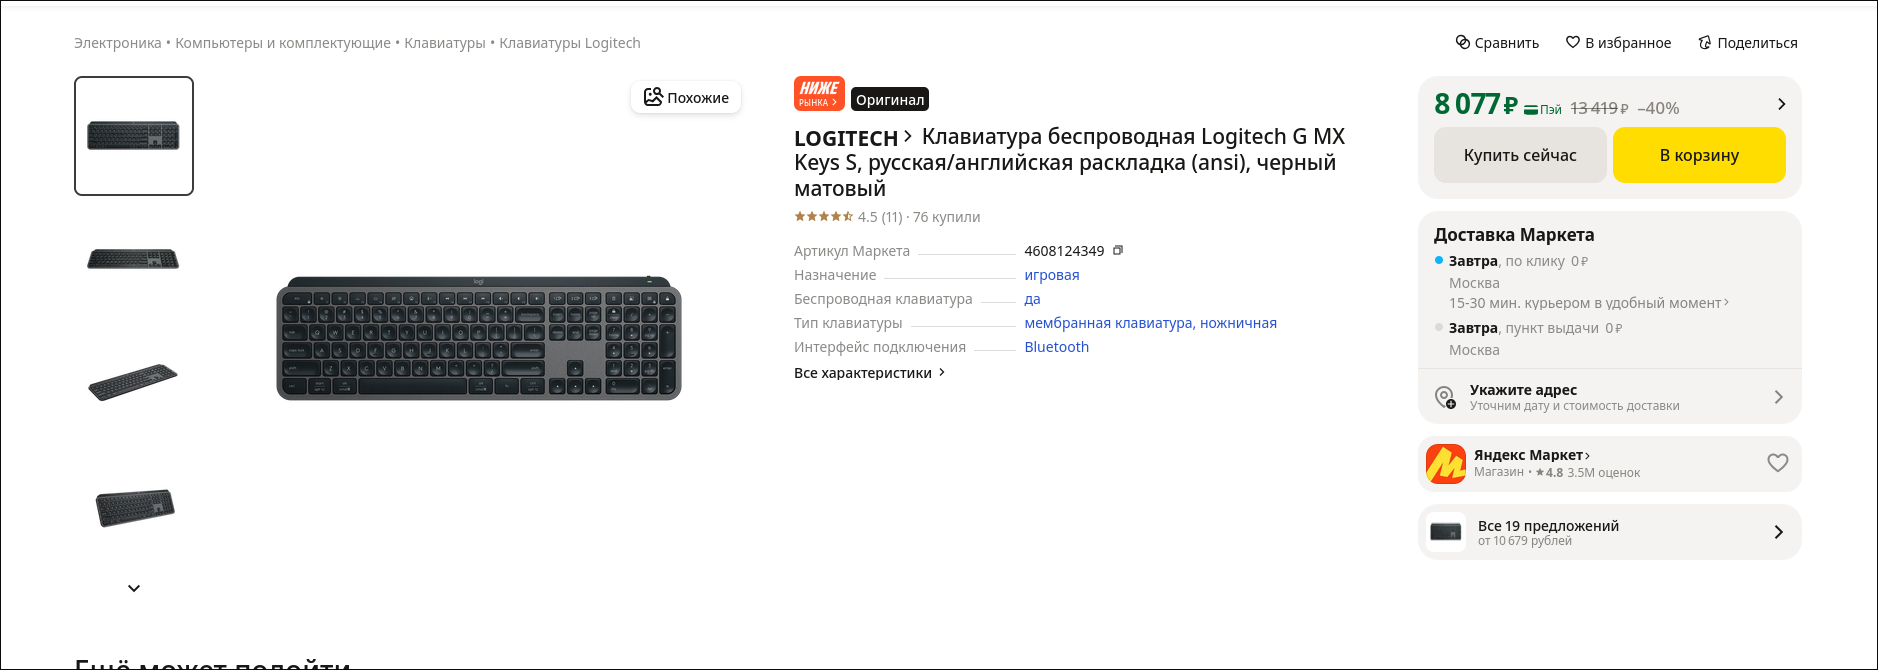Click the 'Ниже рынка' price badge
This screenshot has height=670, width=1878.
819,94
